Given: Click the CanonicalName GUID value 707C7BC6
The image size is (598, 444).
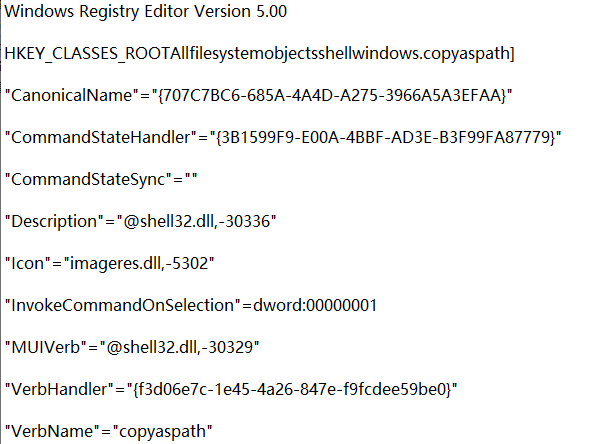Looking at the screenshot, I should coord(332,95).
